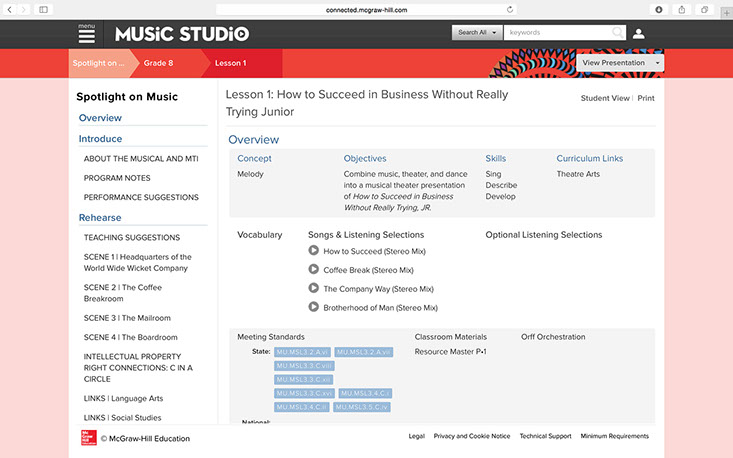Click the Concept heading link
Viewport: 733px width, 458px height.
(254, 158)
